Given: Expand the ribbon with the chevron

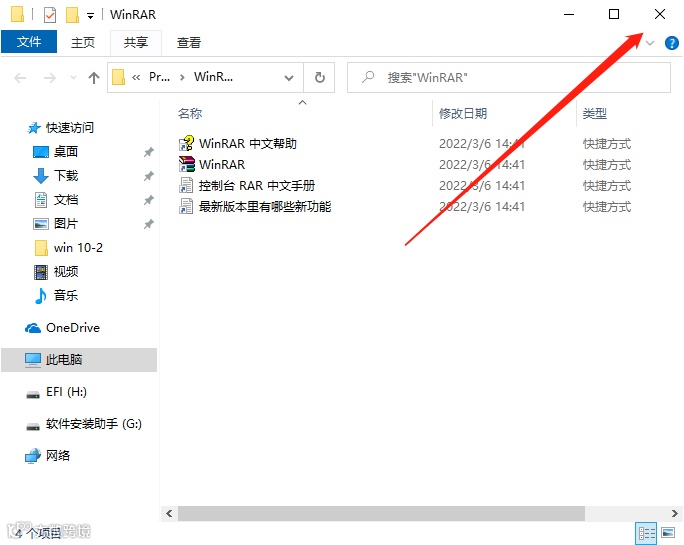Looking at the screenshot, I should pyautogui.click(x=650, y=43).
